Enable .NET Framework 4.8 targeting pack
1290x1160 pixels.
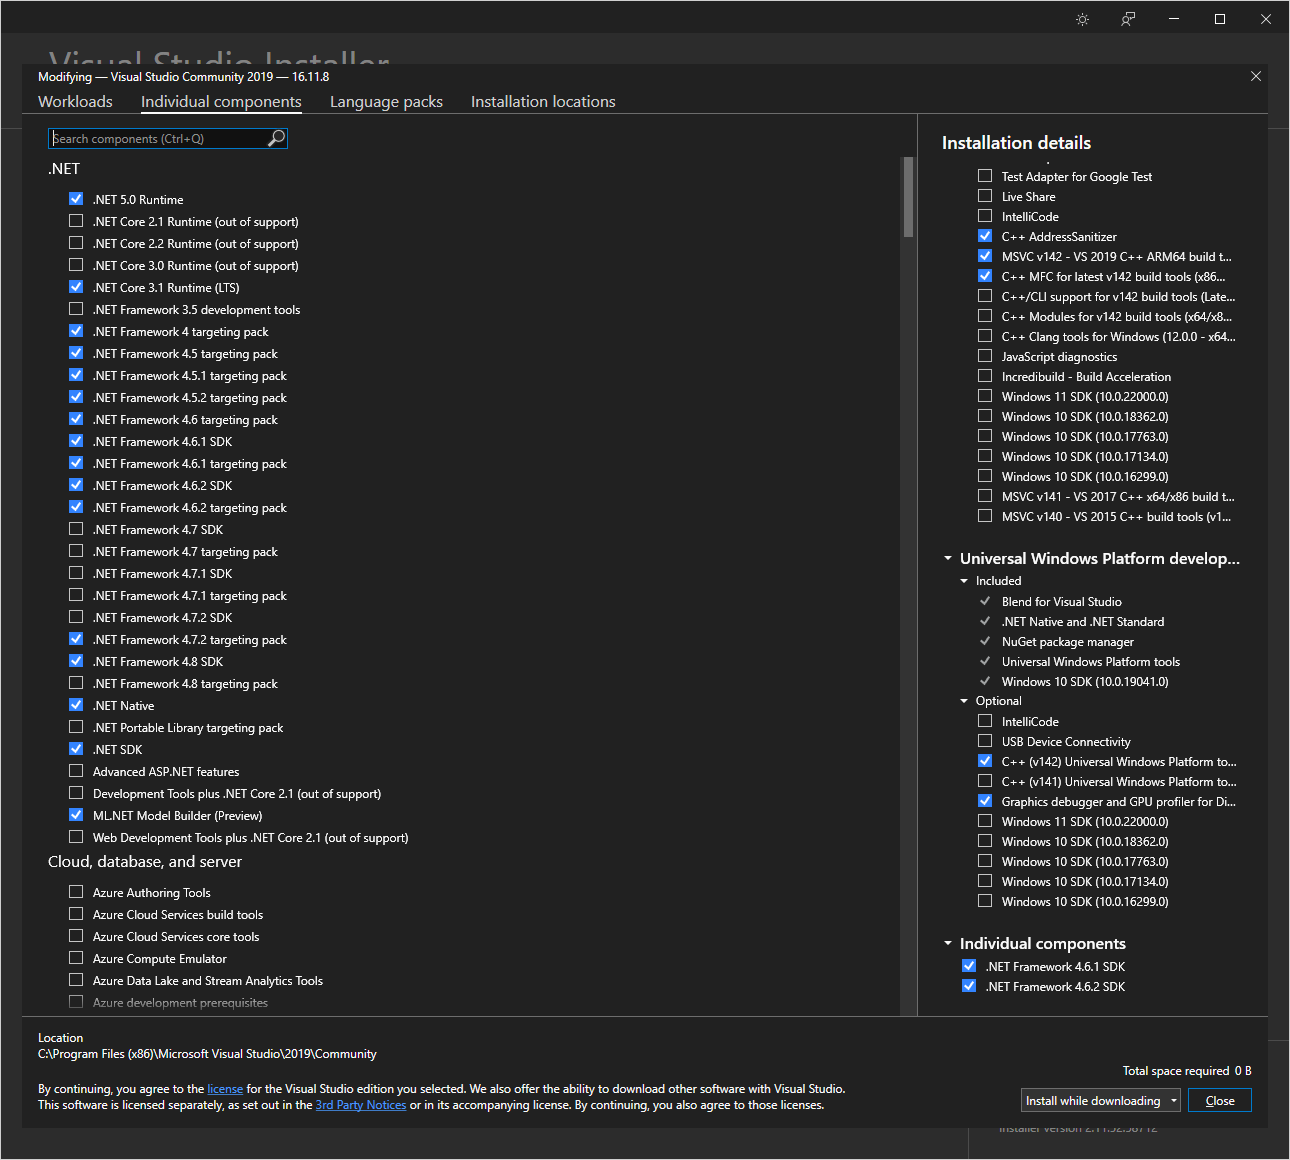point(76,683)
